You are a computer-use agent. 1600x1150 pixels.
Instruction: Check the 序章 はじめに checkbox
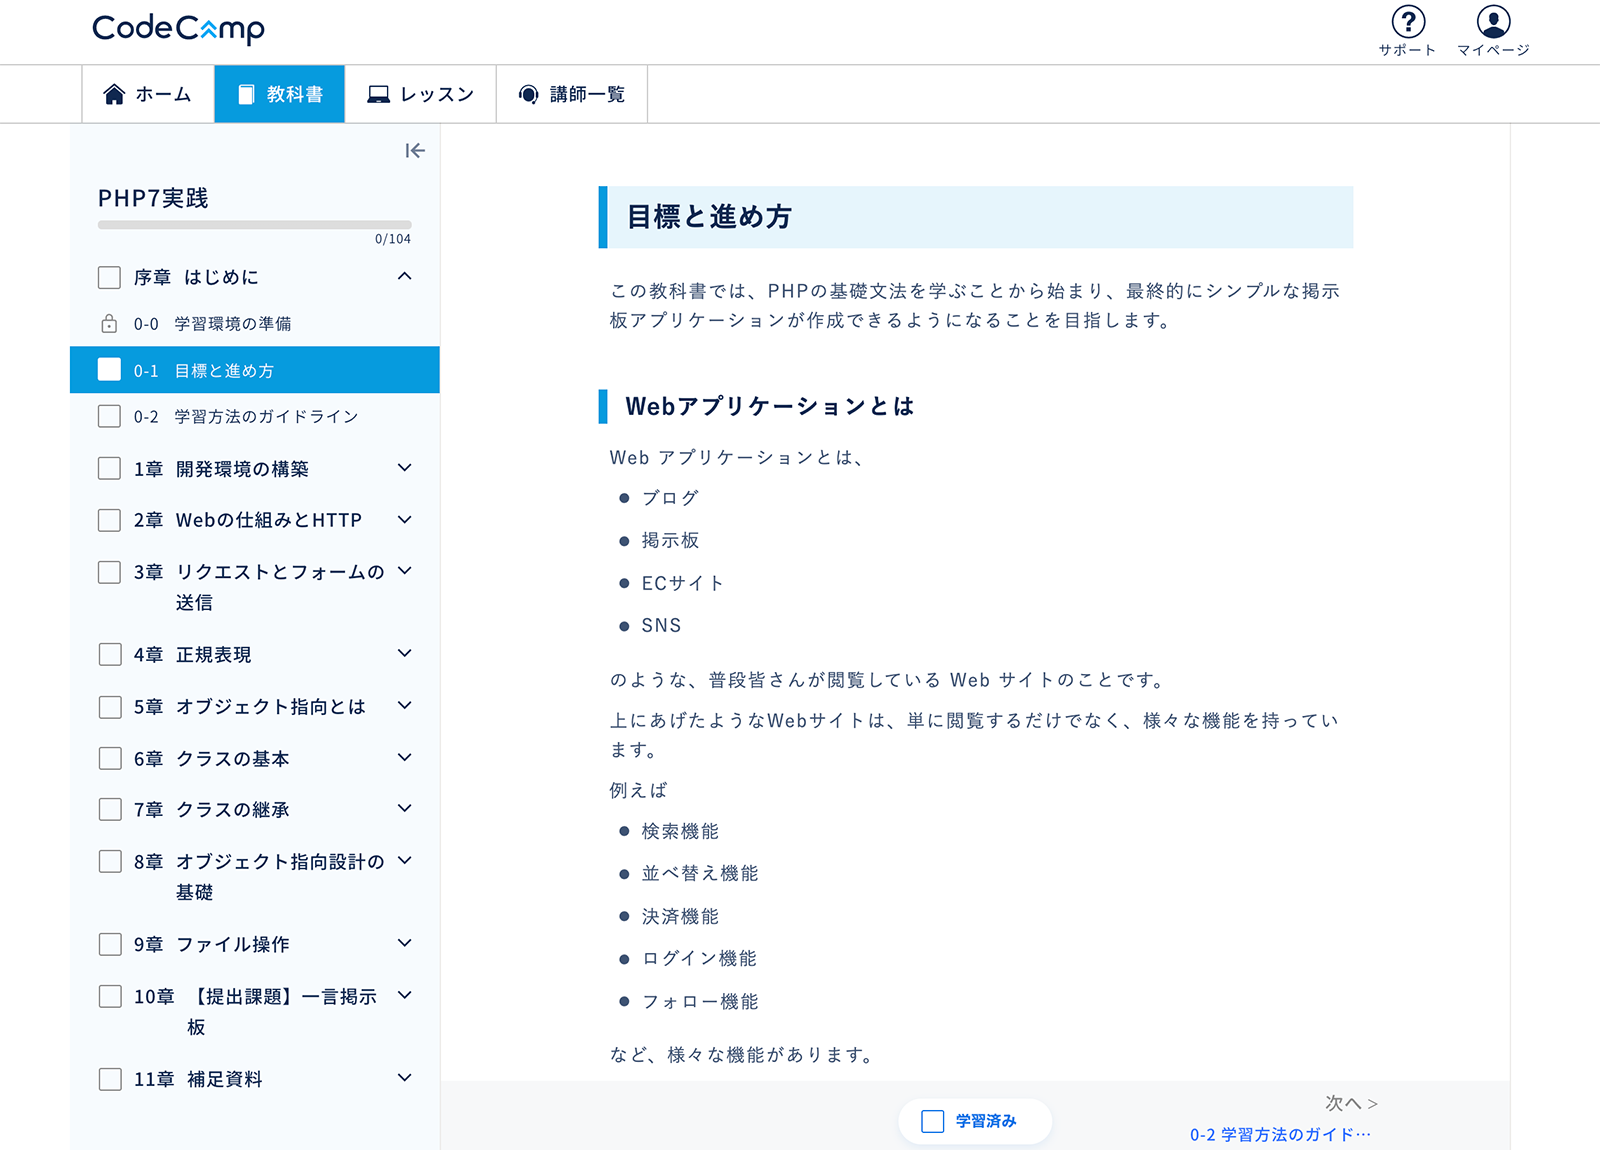tap(110, 277)
